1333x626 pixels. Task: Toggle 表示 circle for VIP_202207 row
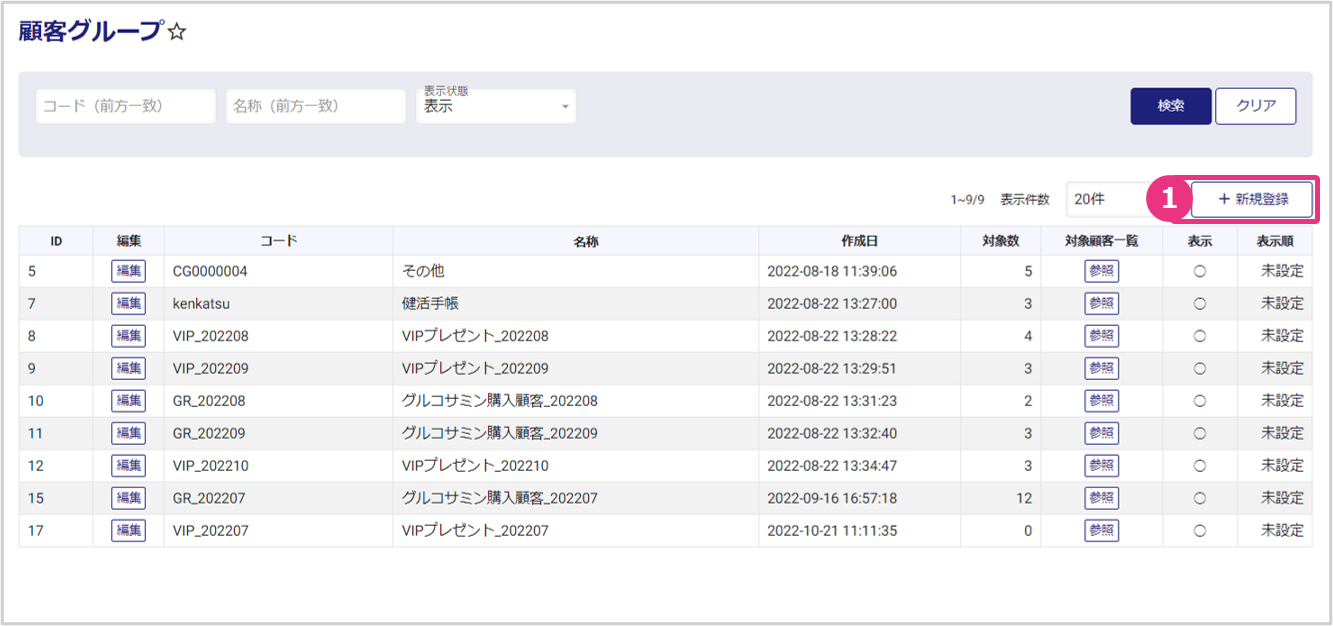coord(1200,531)
